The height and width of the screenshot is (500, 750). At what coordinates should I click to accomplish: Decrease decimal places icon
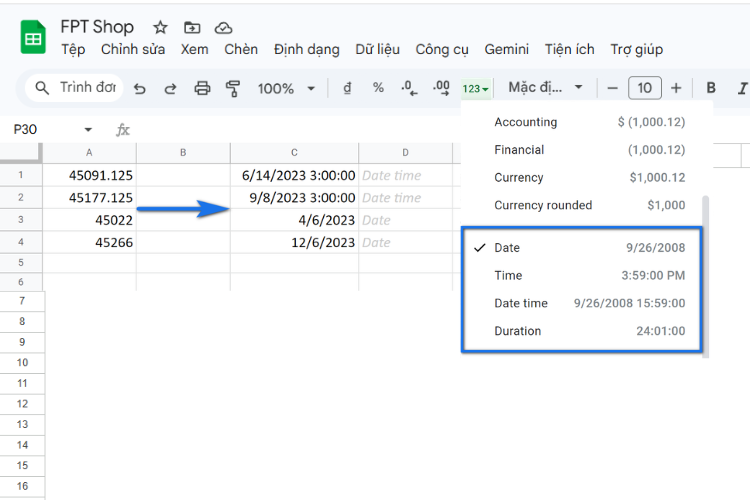pyautogui.click(x=409, y=88)
